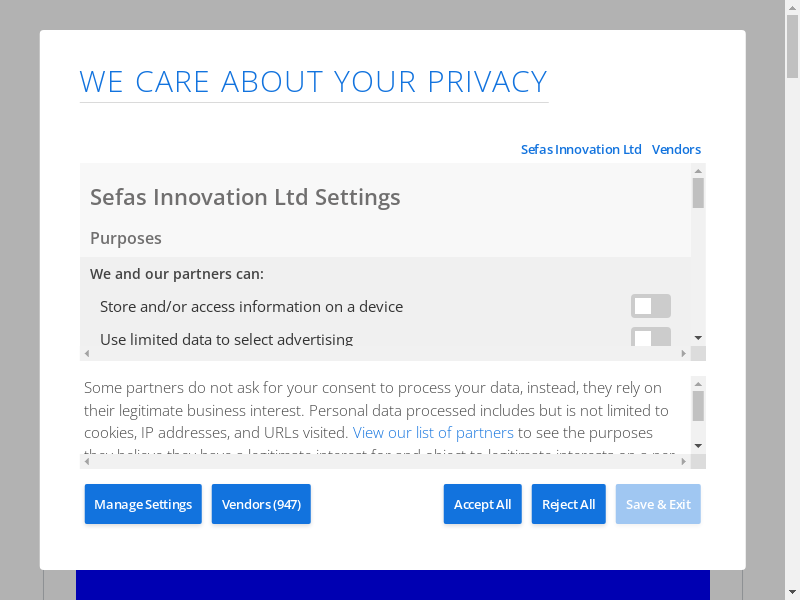This screenshot has width=800, height=600.
Task: Click settings panel scroll left arrow
Action: [x=87, y=353]
